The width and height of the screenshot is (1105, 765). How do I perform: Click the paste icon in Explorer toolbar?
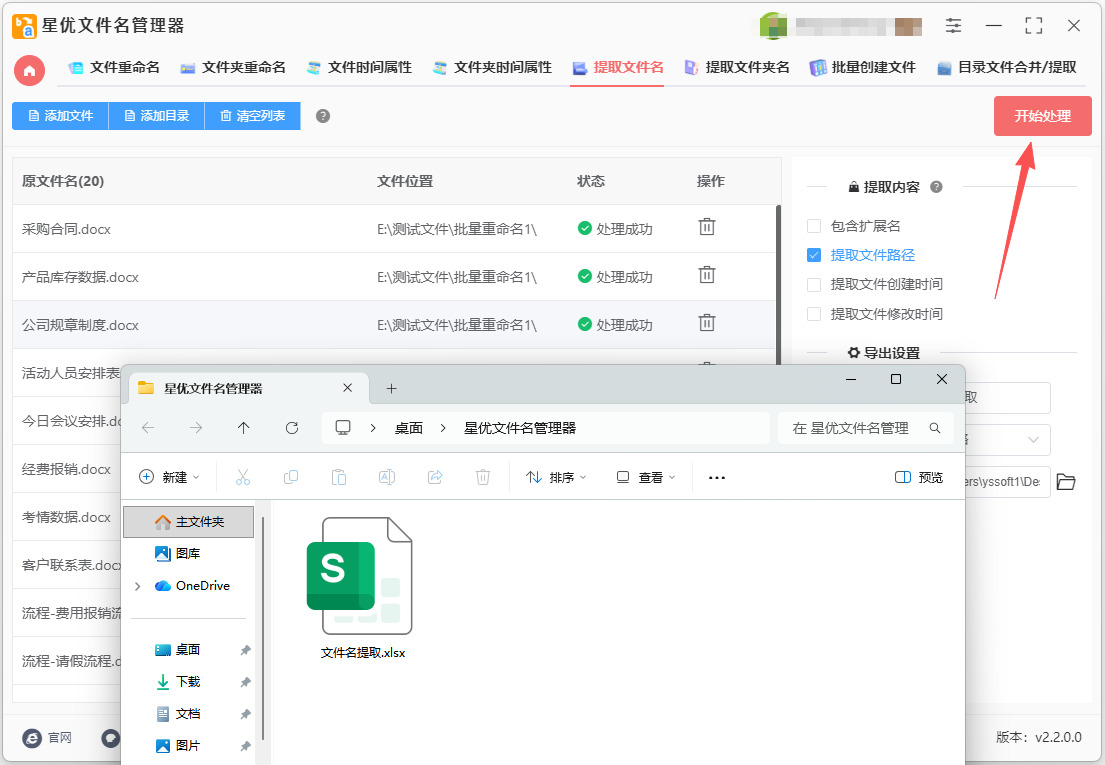[339, 478]
